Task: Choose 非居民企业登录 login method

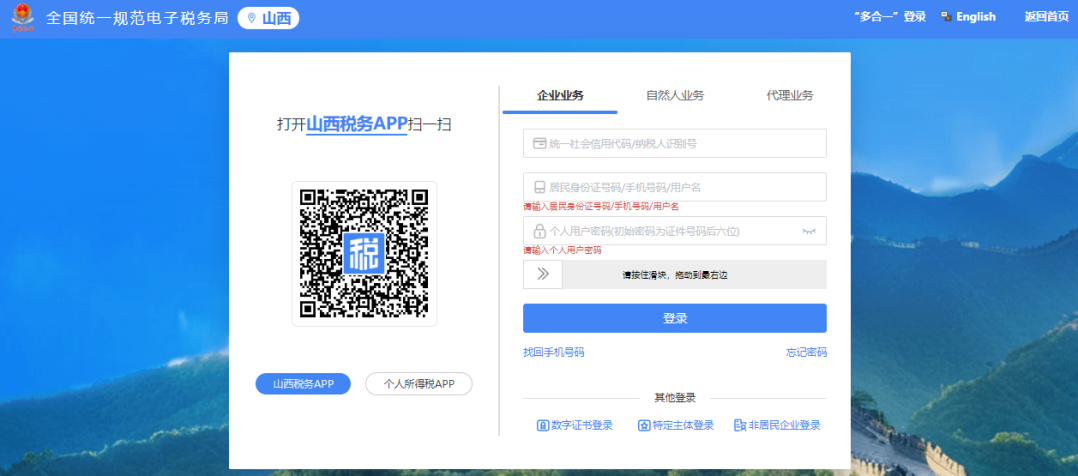Action: (777, 425)
